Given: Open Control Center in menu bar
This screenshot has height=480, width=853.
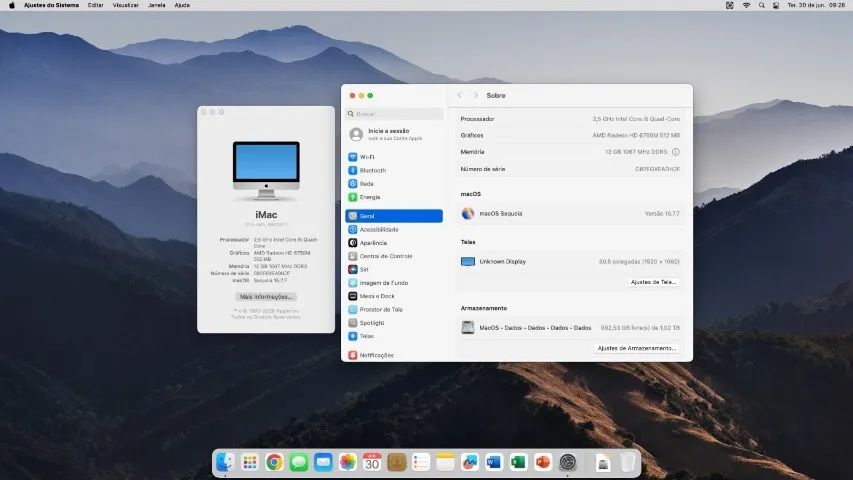Looking at the screenshot, I should [x=776, y=5].
